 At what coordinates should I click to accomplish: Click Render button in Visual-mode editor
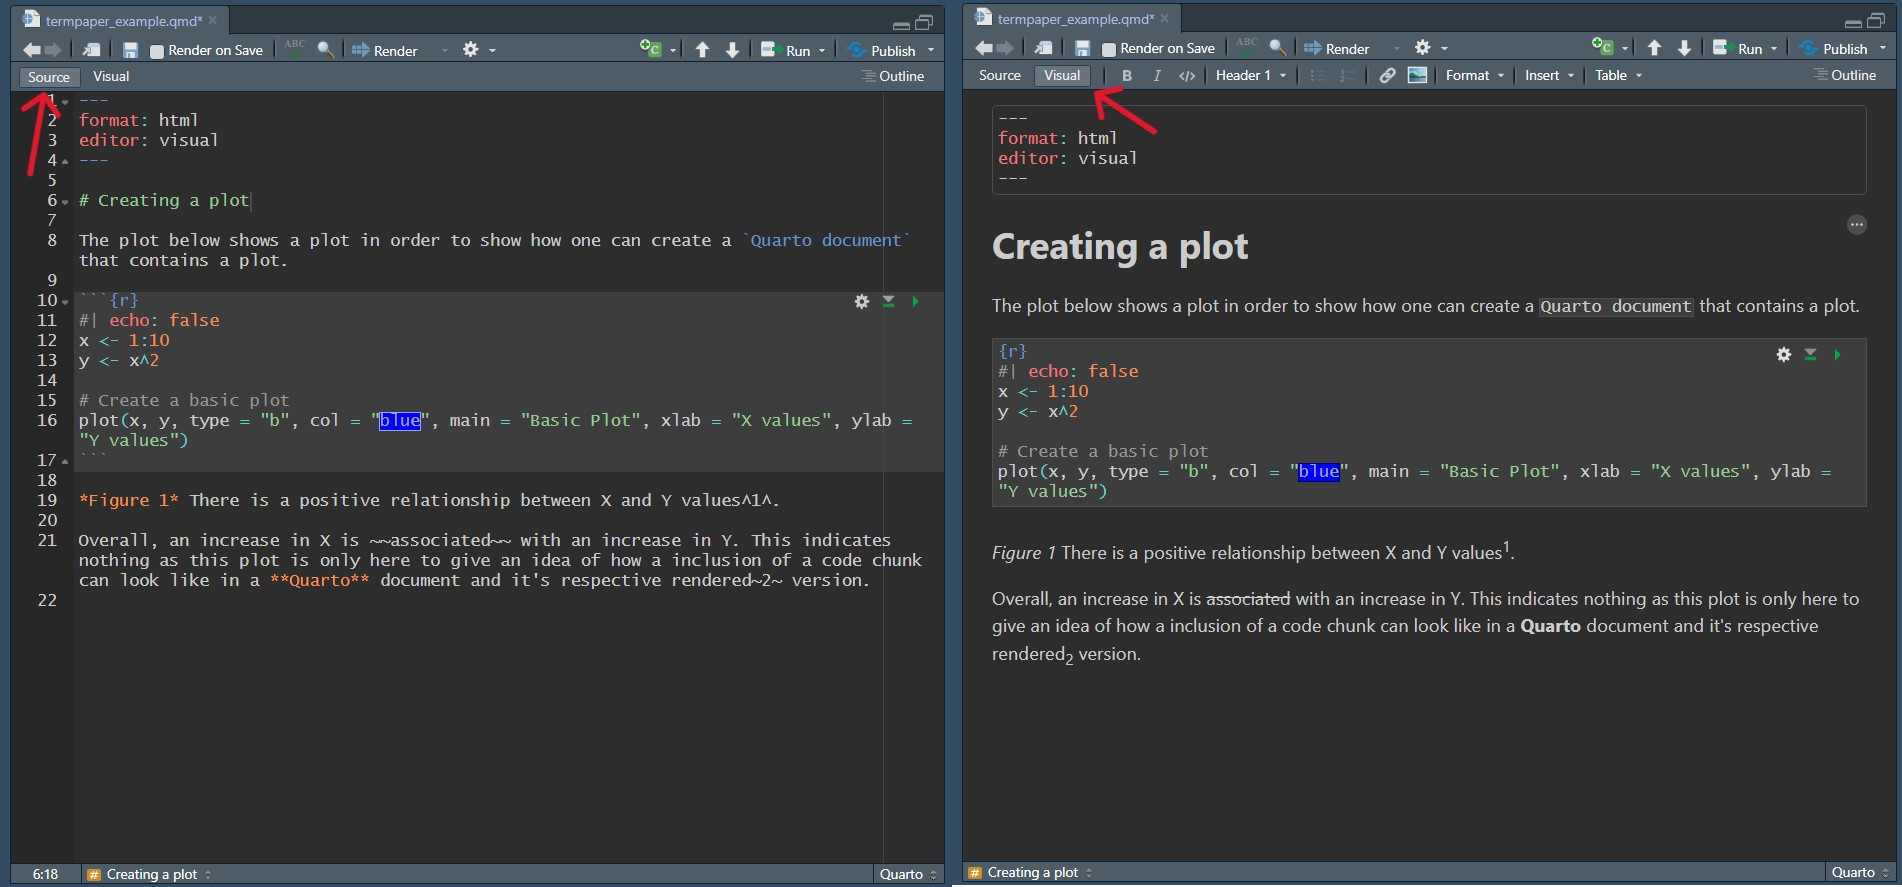pyautogui.click(x=1336, y=48)
